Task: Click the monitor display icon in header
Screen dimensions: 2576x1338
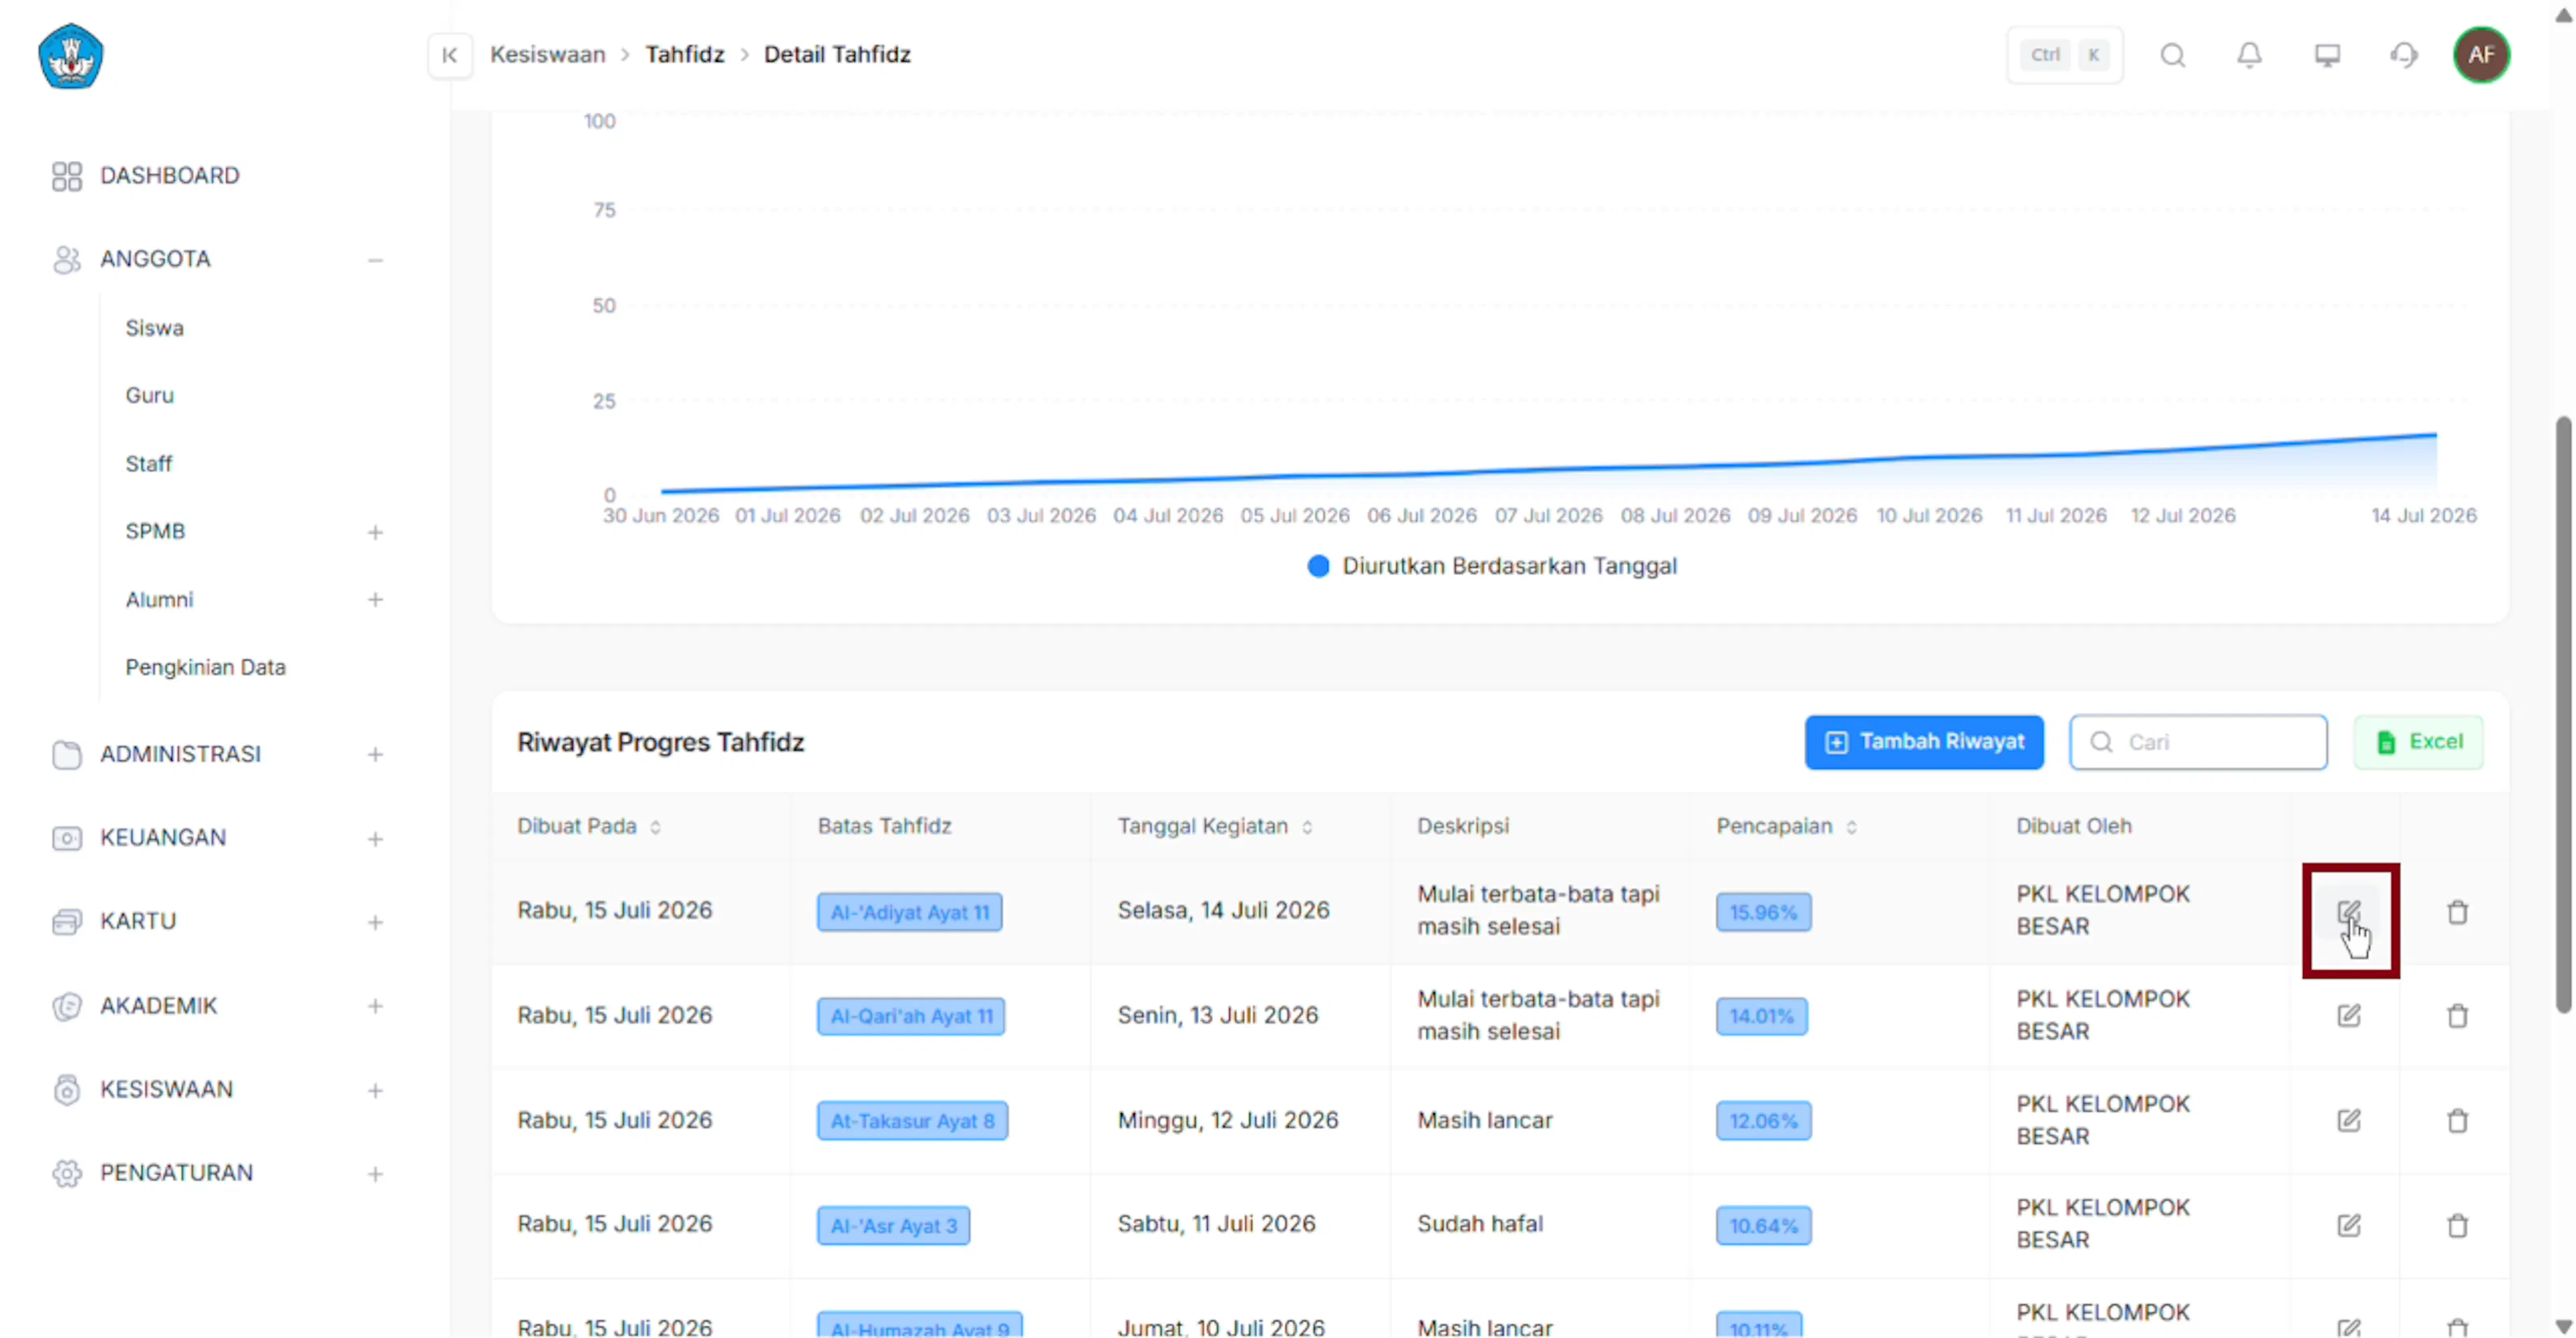Action: pyautogui.click(x=2327, y=55)
